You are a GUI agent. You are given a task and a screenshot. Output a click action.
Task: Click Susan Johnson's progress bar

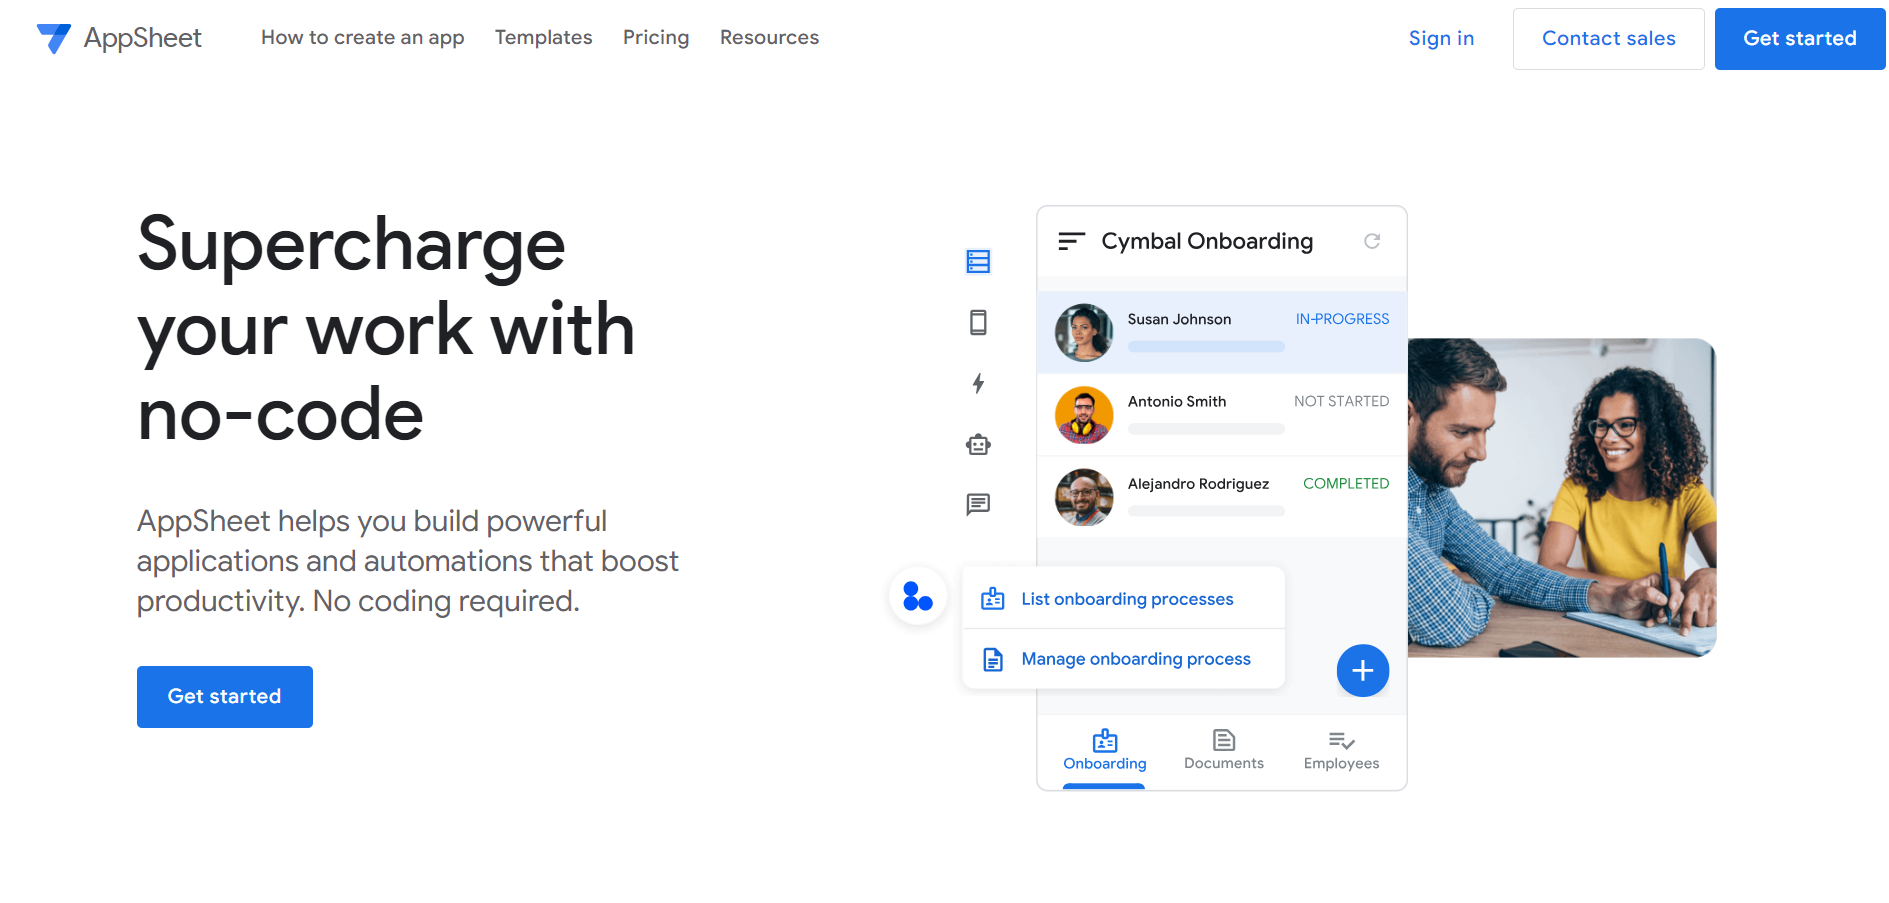point(1206,347)
